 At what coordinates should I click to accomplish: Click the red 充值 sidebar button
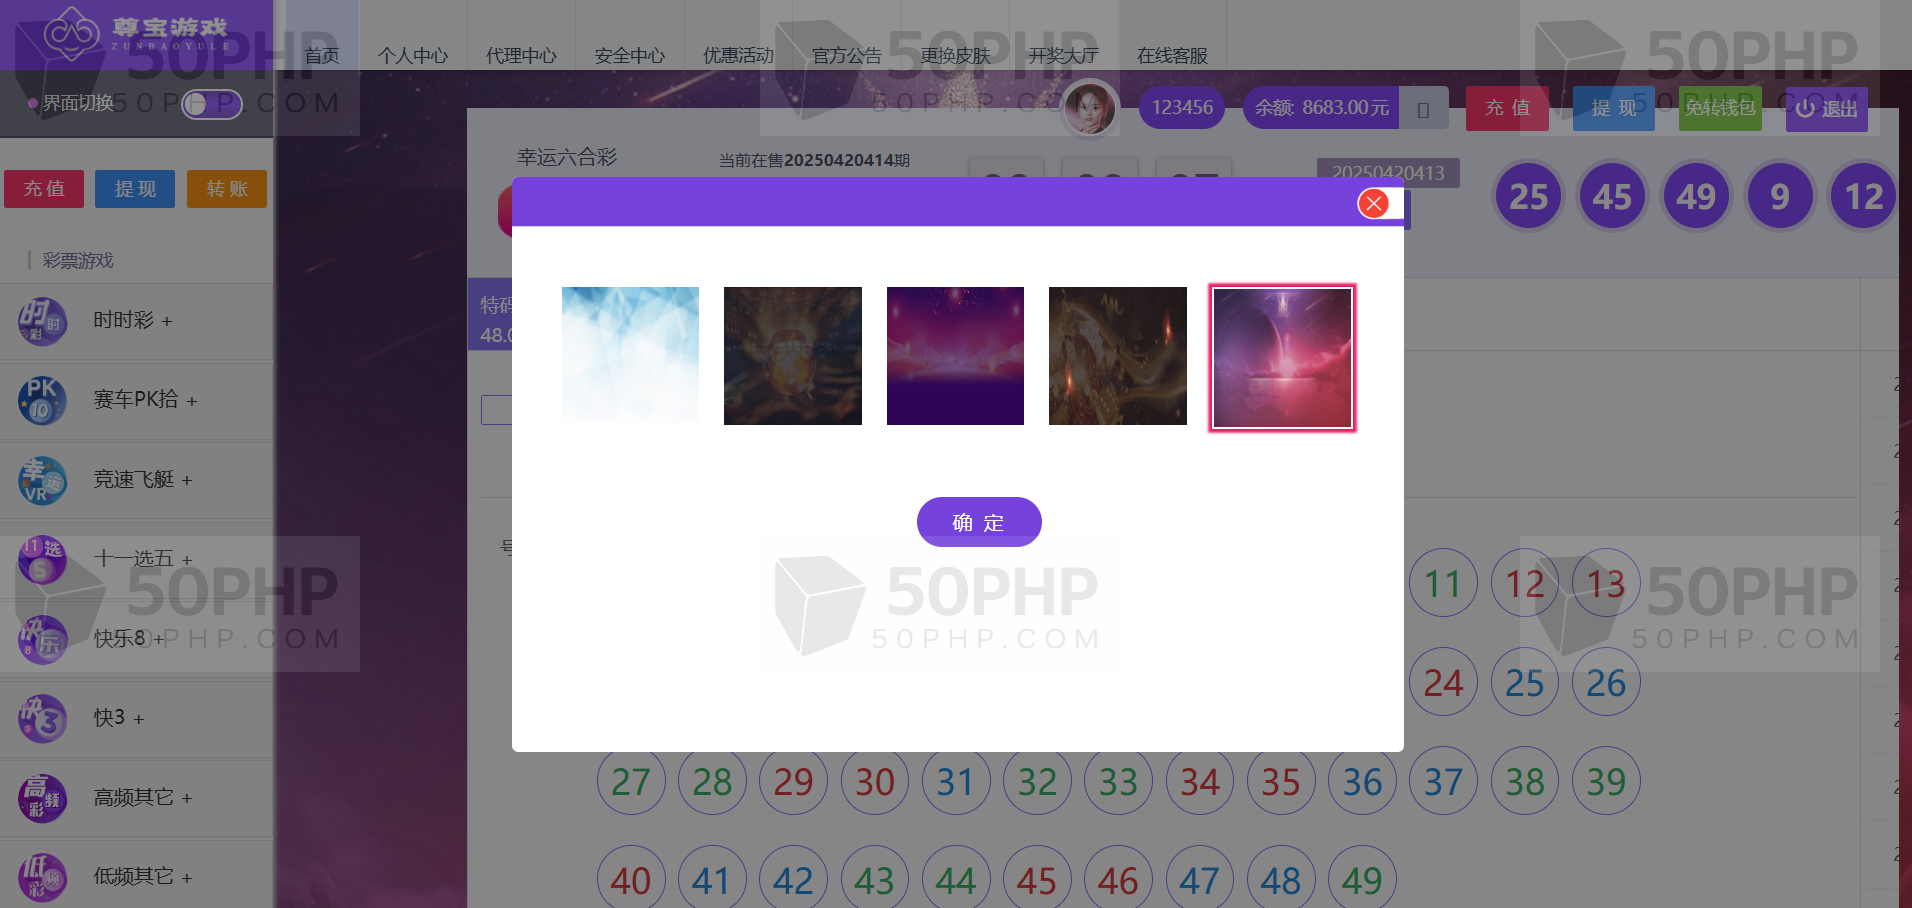44,189
